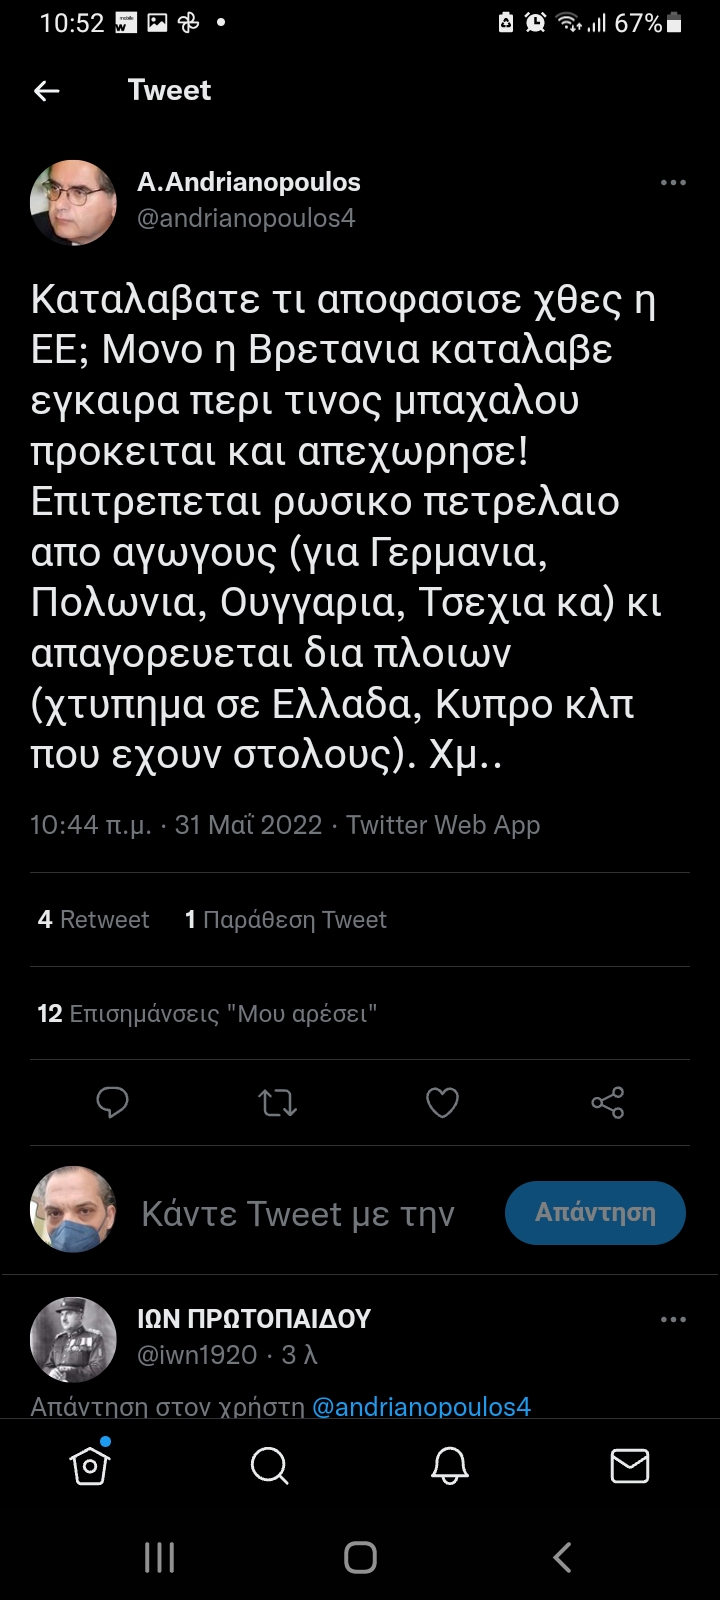Like the tweet with heart icon
Viewport: 720px width, 1600px height.
click(442, 1103)
